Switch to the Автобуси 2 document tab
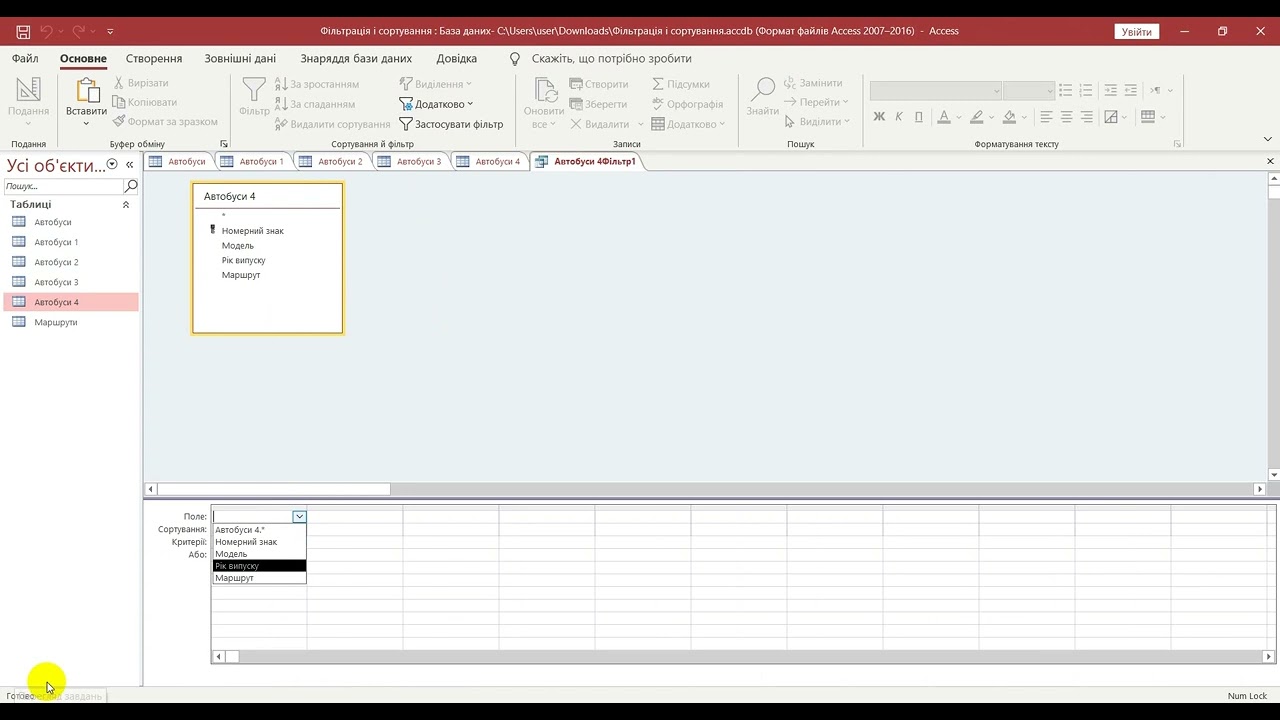This screenshot has height=720, width=1280. (331, 161)
